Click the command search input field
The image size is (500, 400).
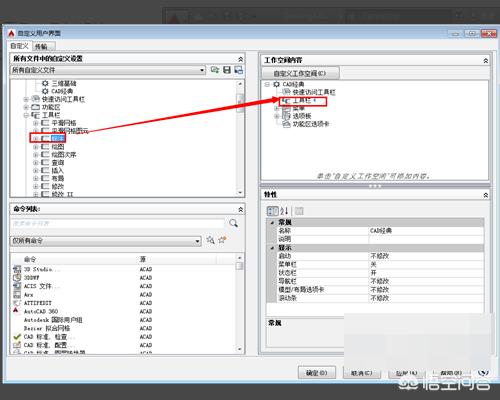click(118, 223)
